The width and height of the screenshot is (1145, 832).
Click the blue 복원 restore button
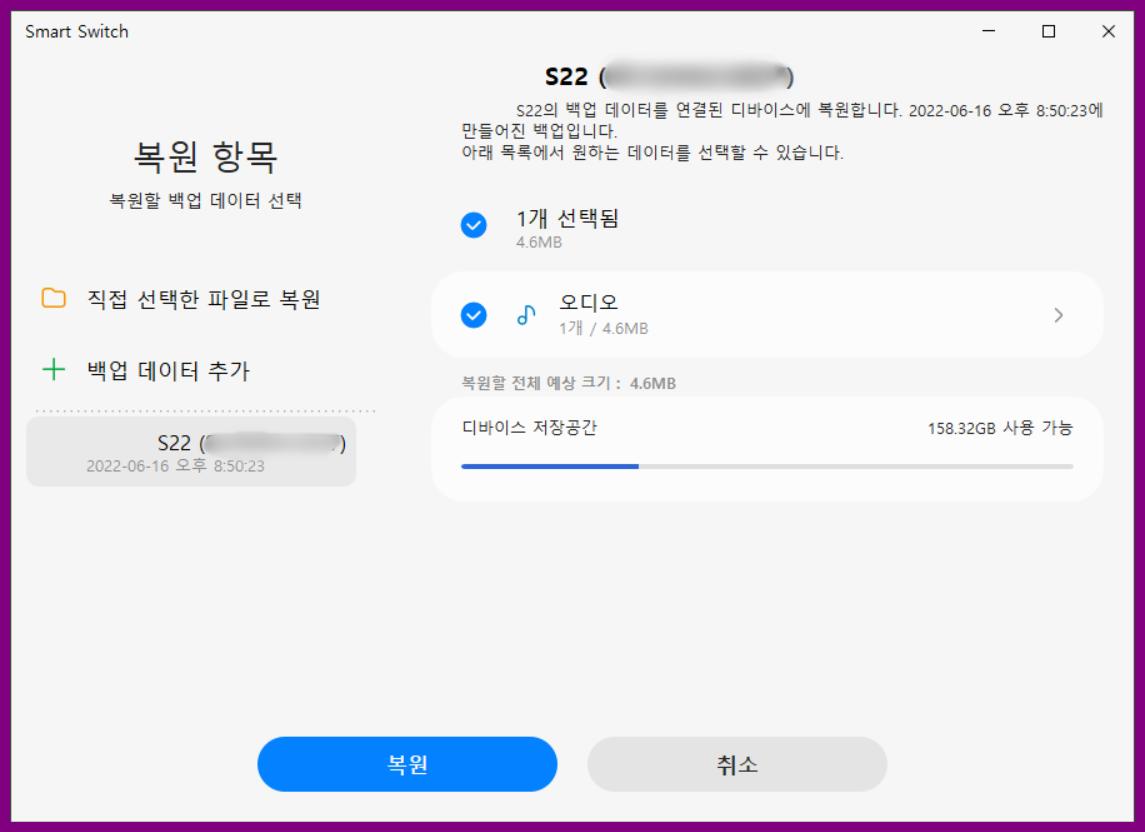(407, 763)
